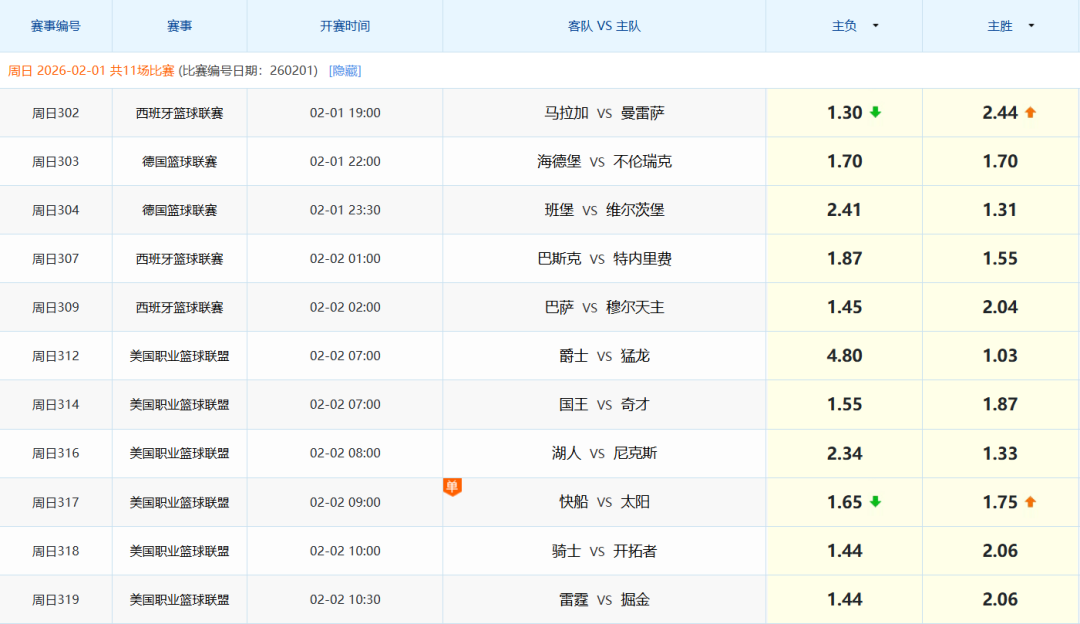The image size is (1080, 624).
Task: Click 湖人 VS 尼克斯 matchup text
Action: tap(604, 453)
